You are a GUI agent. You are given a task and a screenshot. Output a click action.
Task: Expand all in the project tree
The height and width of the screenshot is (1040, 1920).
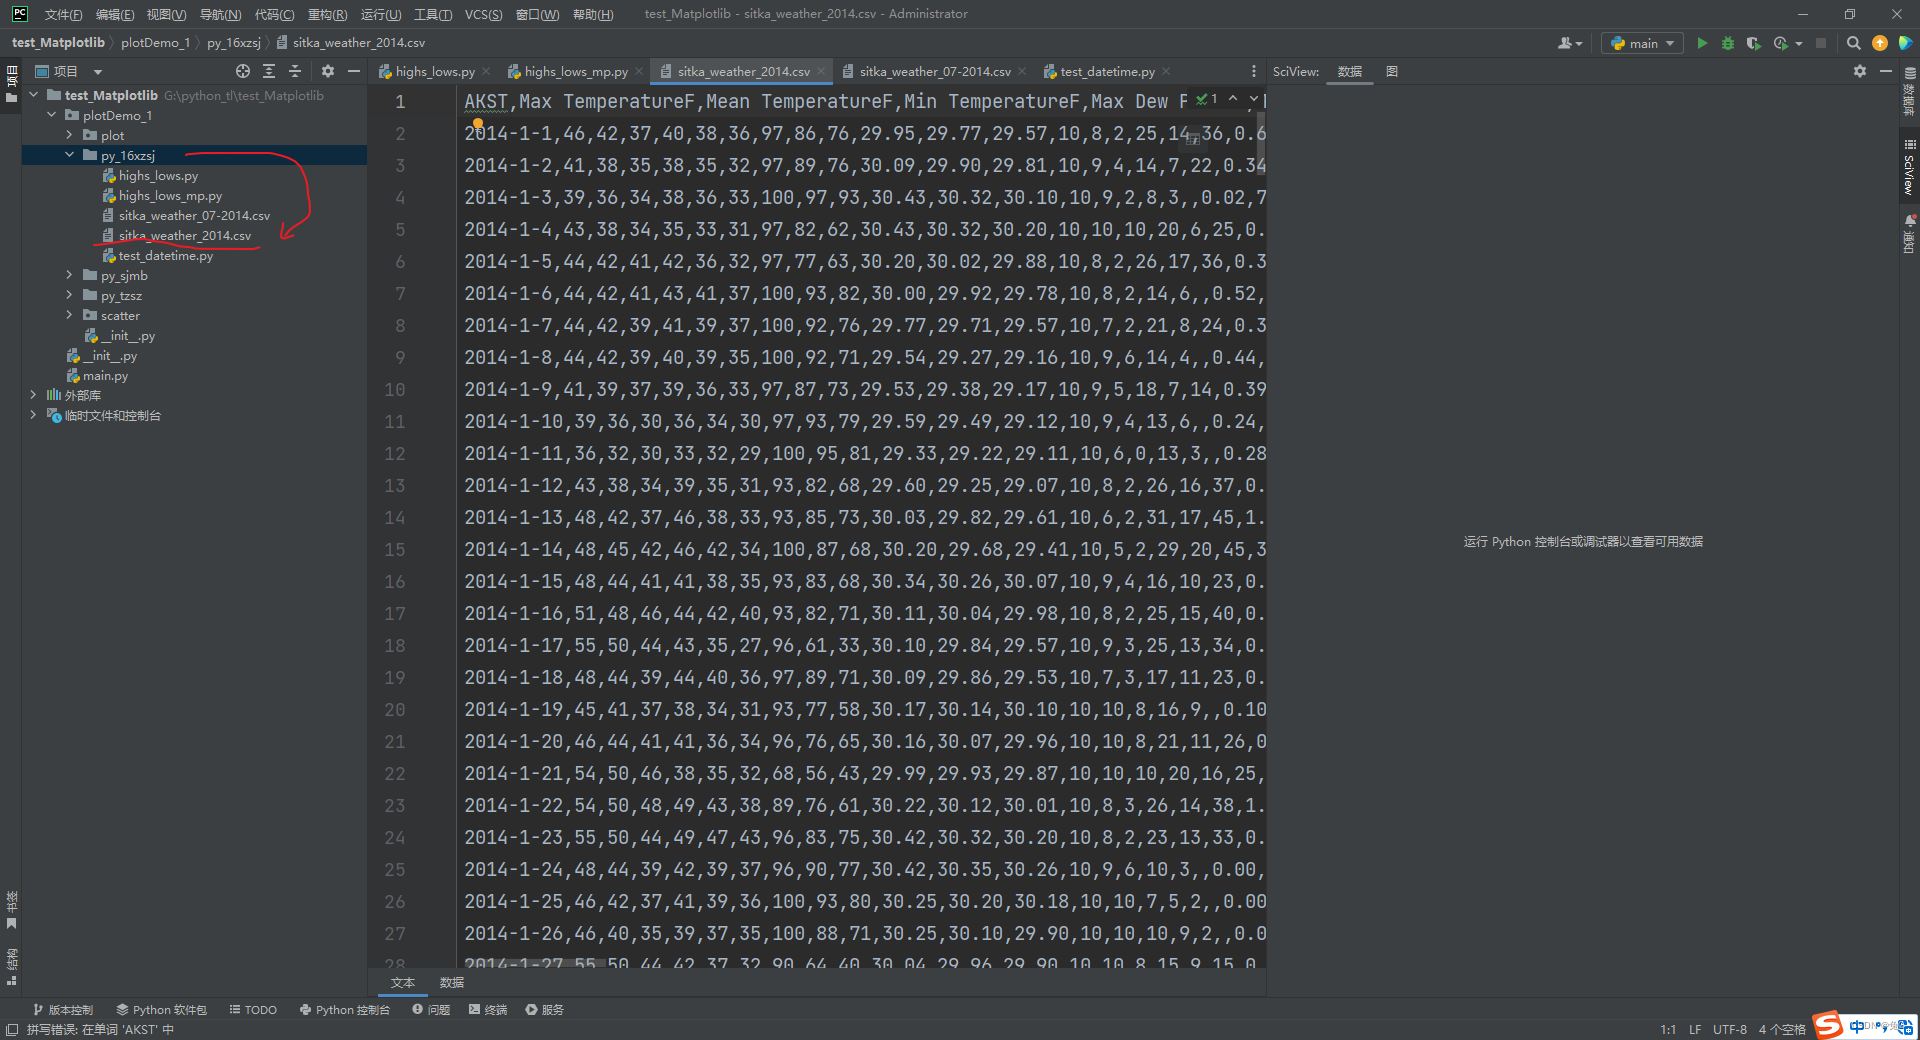click(269, 71)
